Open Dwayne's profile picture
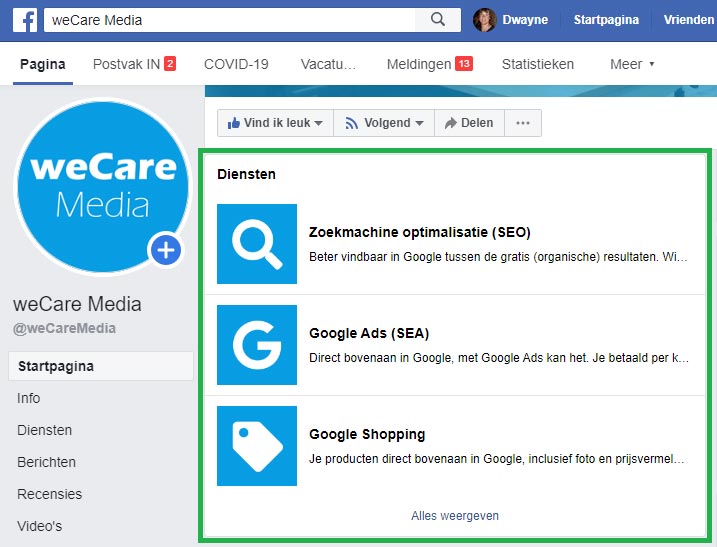The width and height of the screenshot is (717, 547). click(x=485, y=20)
